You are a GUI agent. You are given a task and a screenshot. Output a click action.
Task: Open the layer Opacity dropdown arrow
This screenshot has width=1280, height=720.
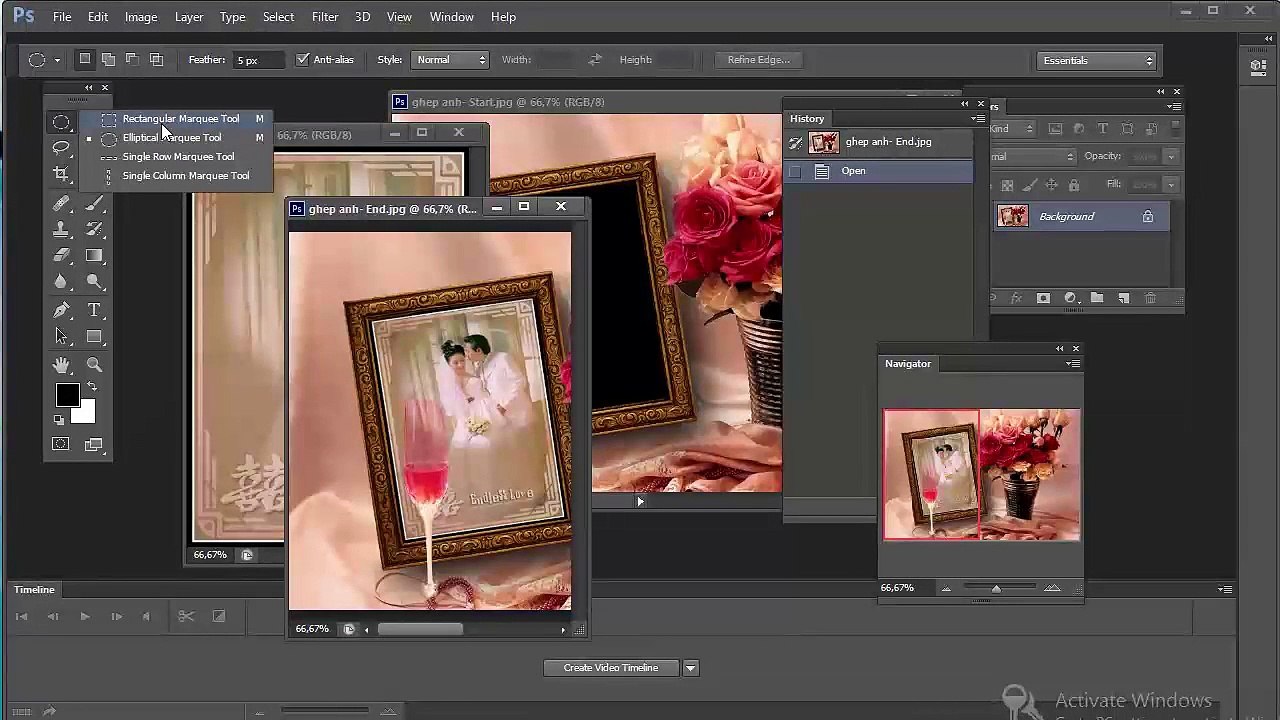[x=1171, y=156]
